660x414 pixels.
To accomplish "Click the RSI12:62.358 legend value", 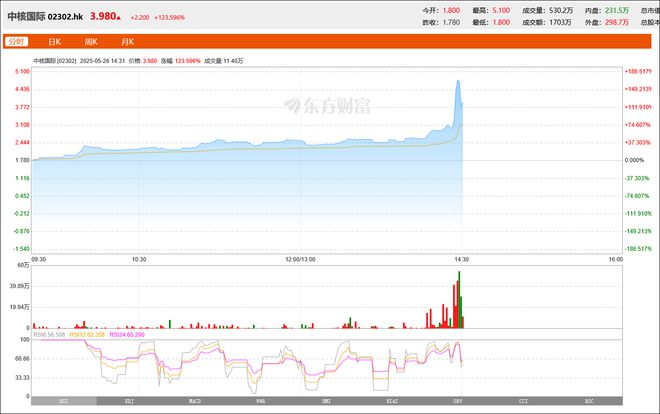I will pos(87,334).
